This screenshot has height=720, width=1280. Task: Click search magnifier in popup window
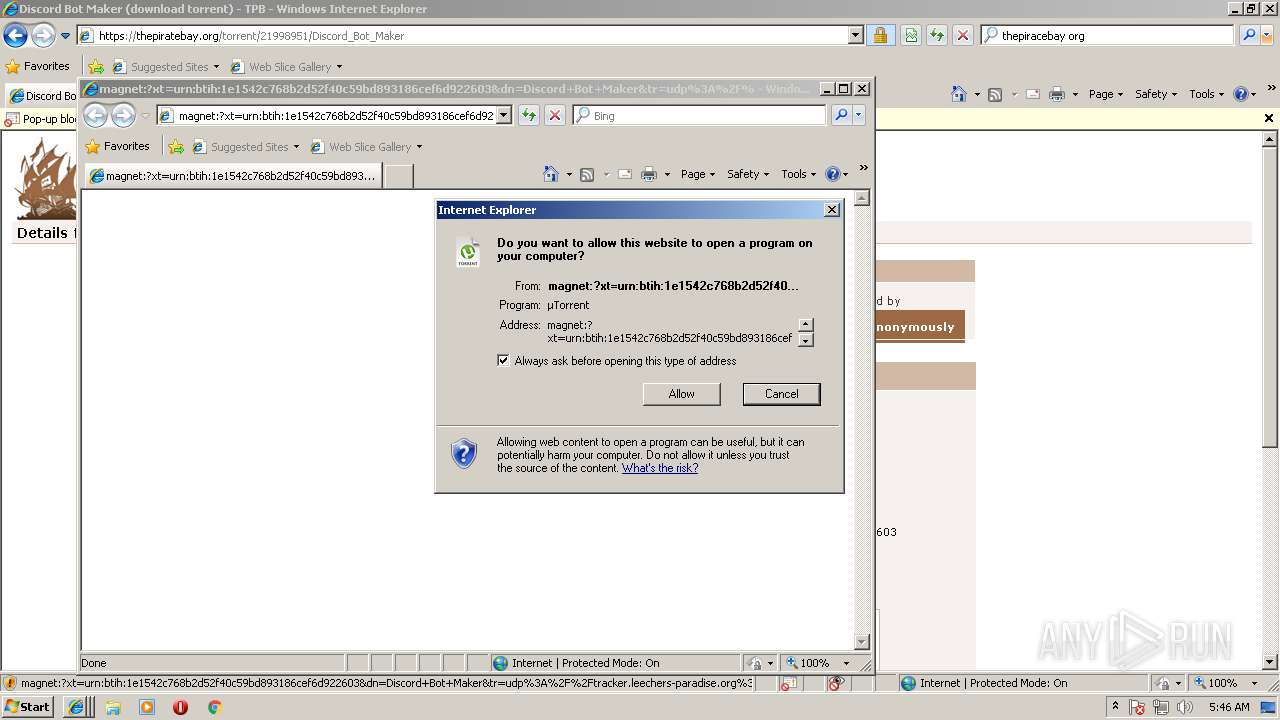pos(841,116)
